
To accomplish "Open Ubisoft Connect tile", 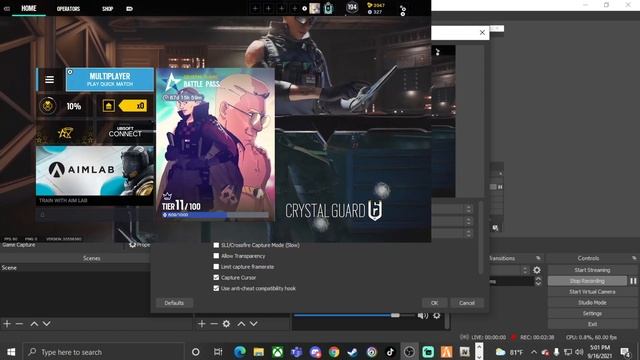I will [x=125, y=132].
